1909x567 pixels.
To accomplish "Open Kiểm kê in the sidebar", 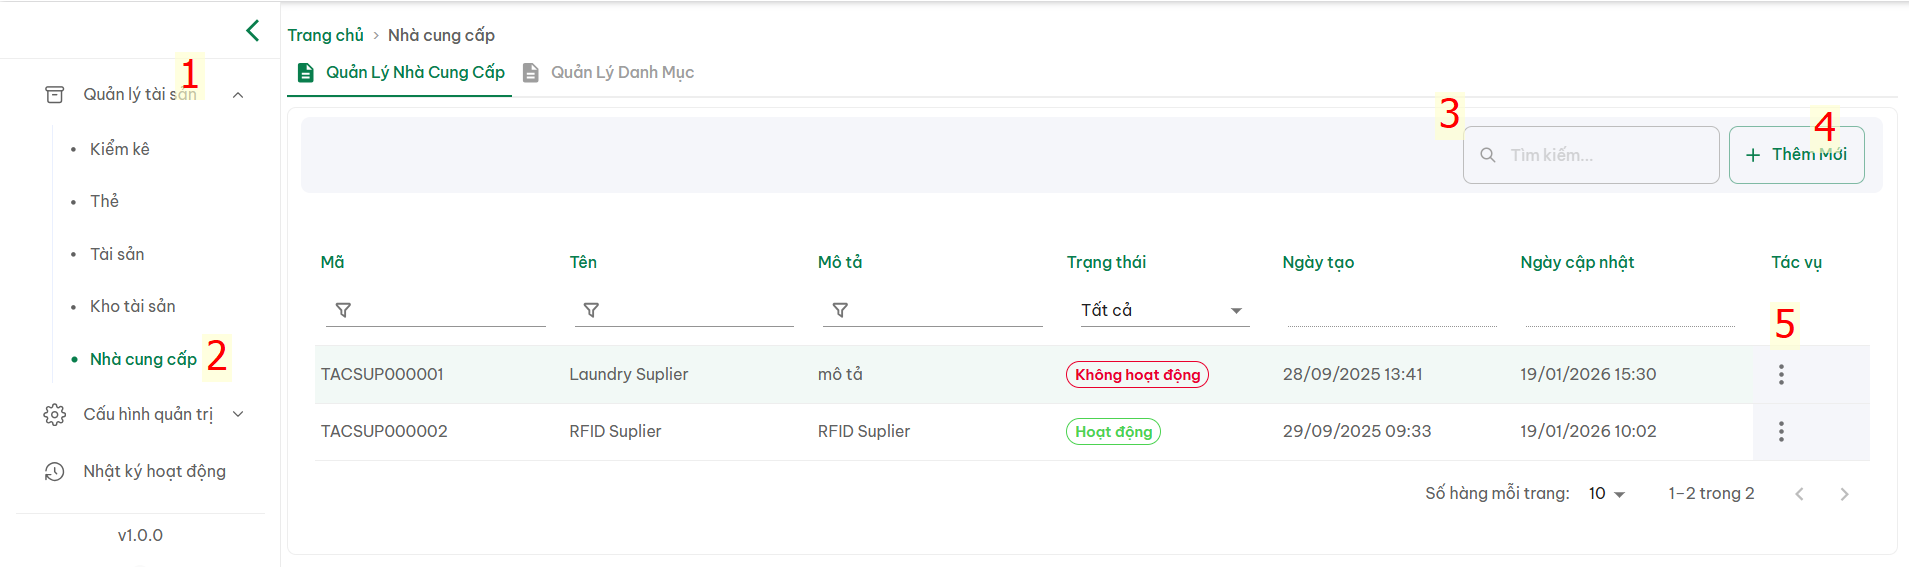I will (120, 149).
